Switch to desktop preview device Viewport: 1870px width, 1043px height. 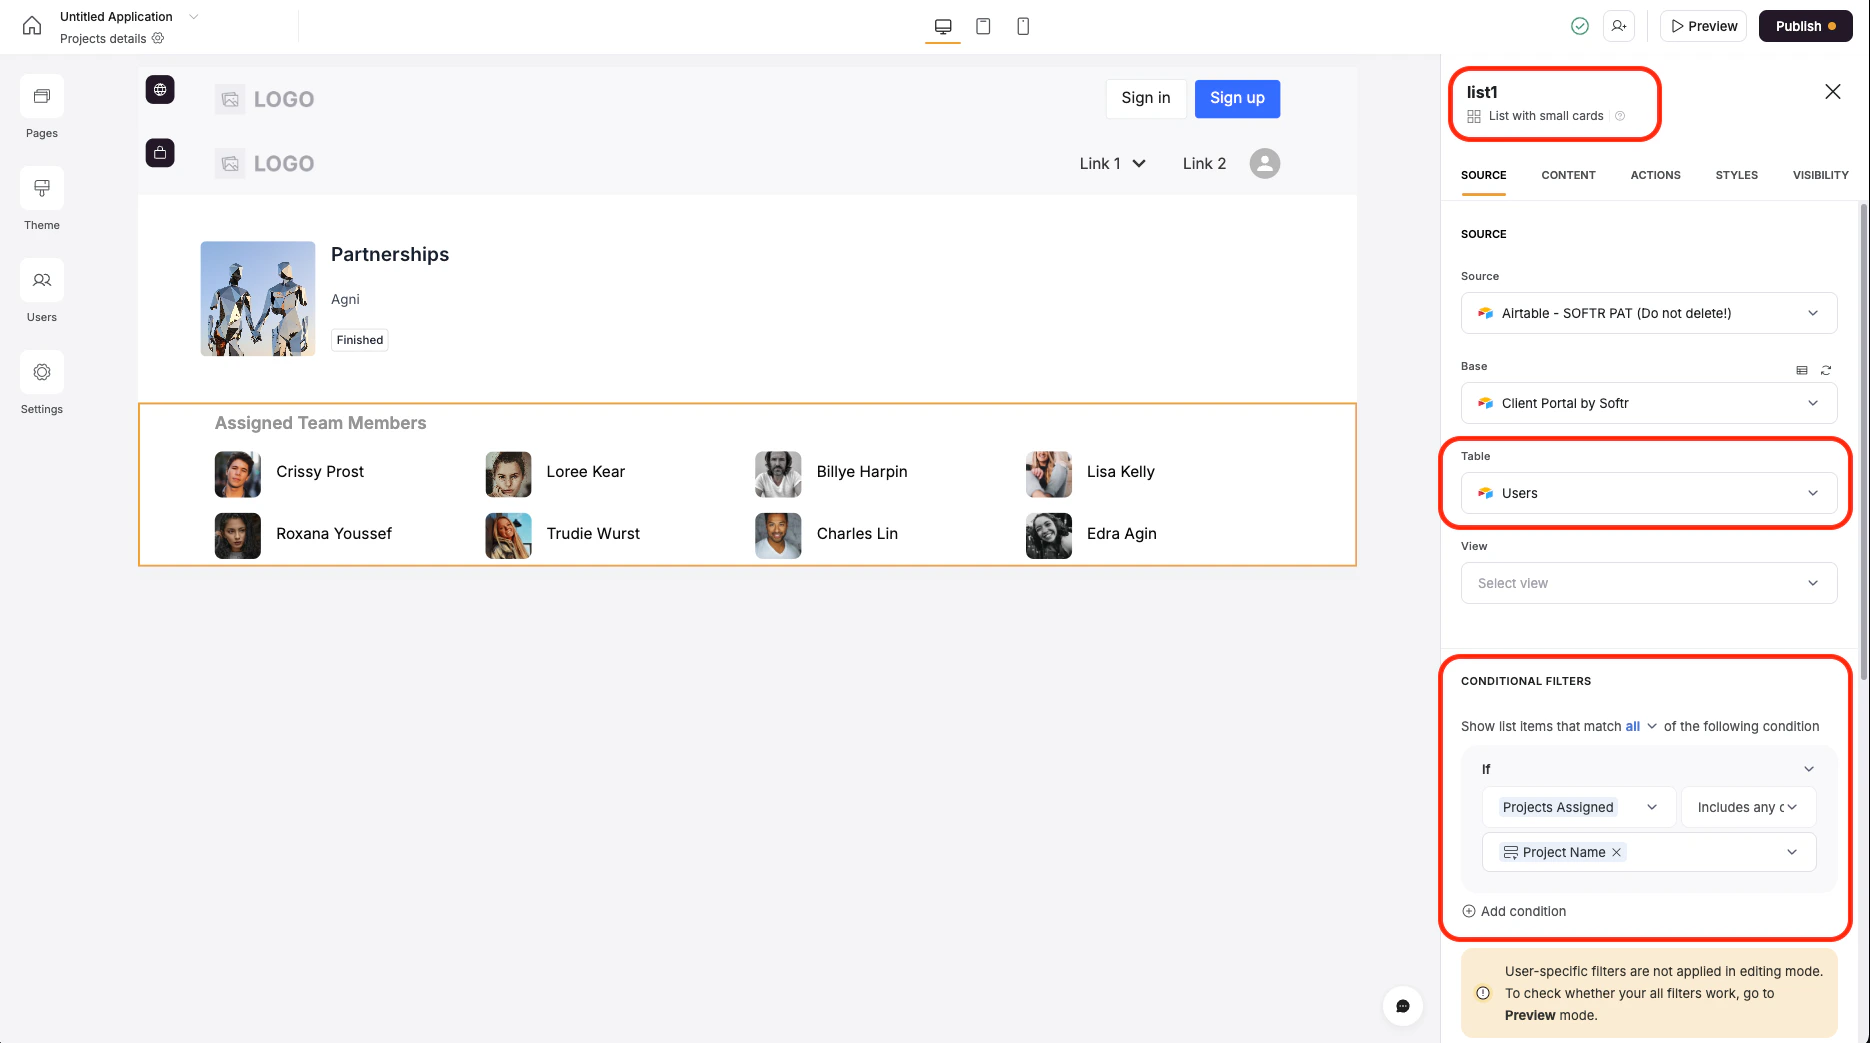(x=943, y=26)
